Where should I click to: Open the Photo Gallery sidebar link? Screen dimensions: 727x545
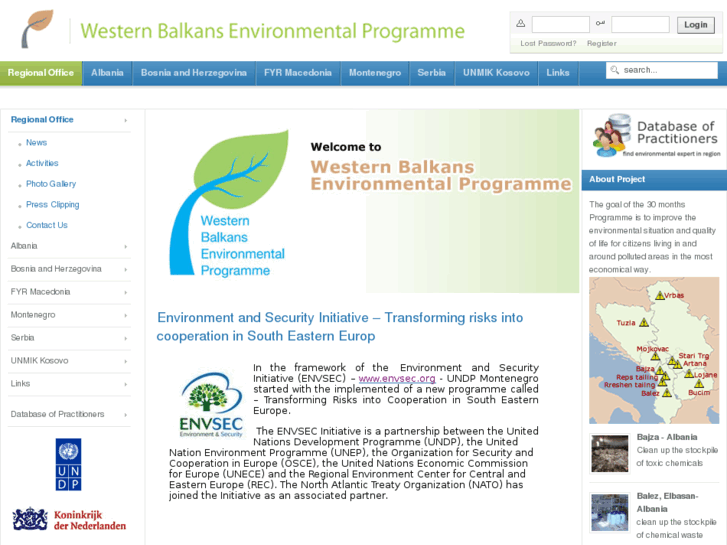(x=51, y=184)
